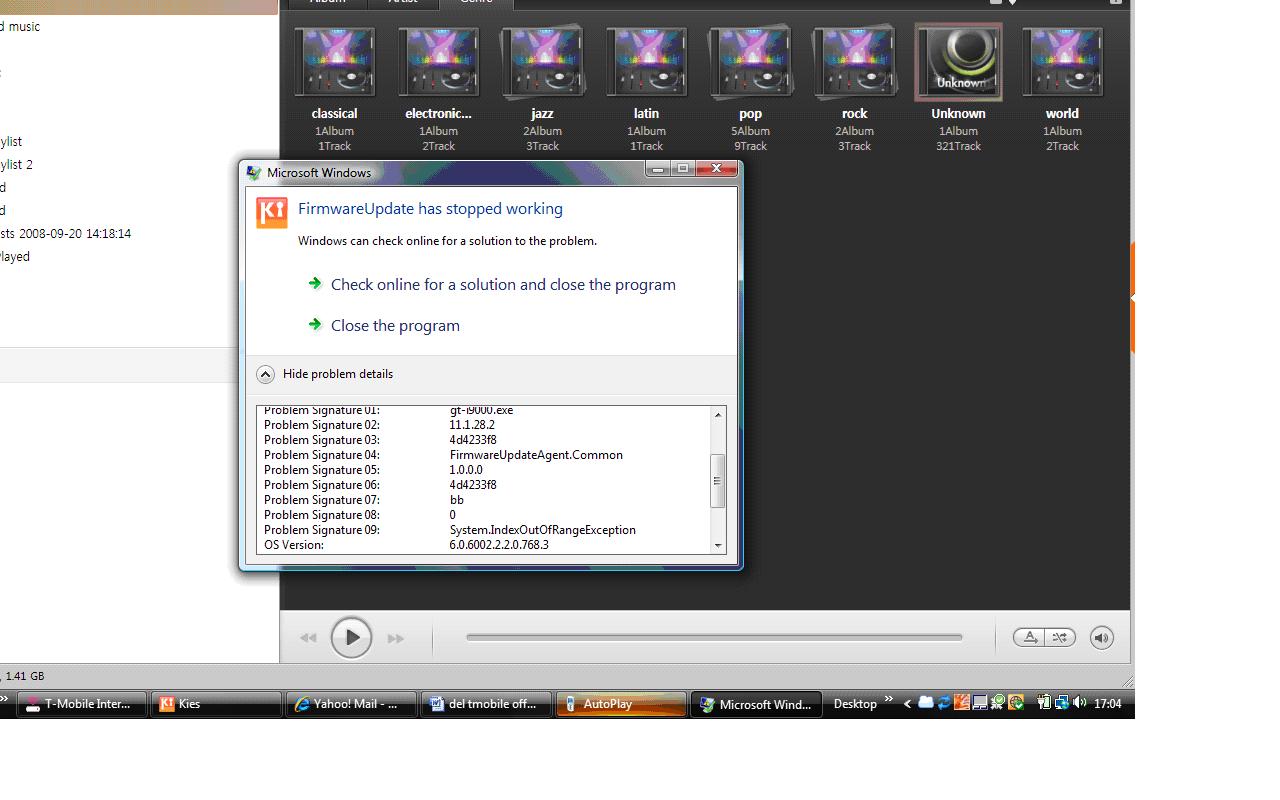Select 'FirmwareUpdateAgent.Common' value in details
The image size is (1280, 800).
[536, 455]
